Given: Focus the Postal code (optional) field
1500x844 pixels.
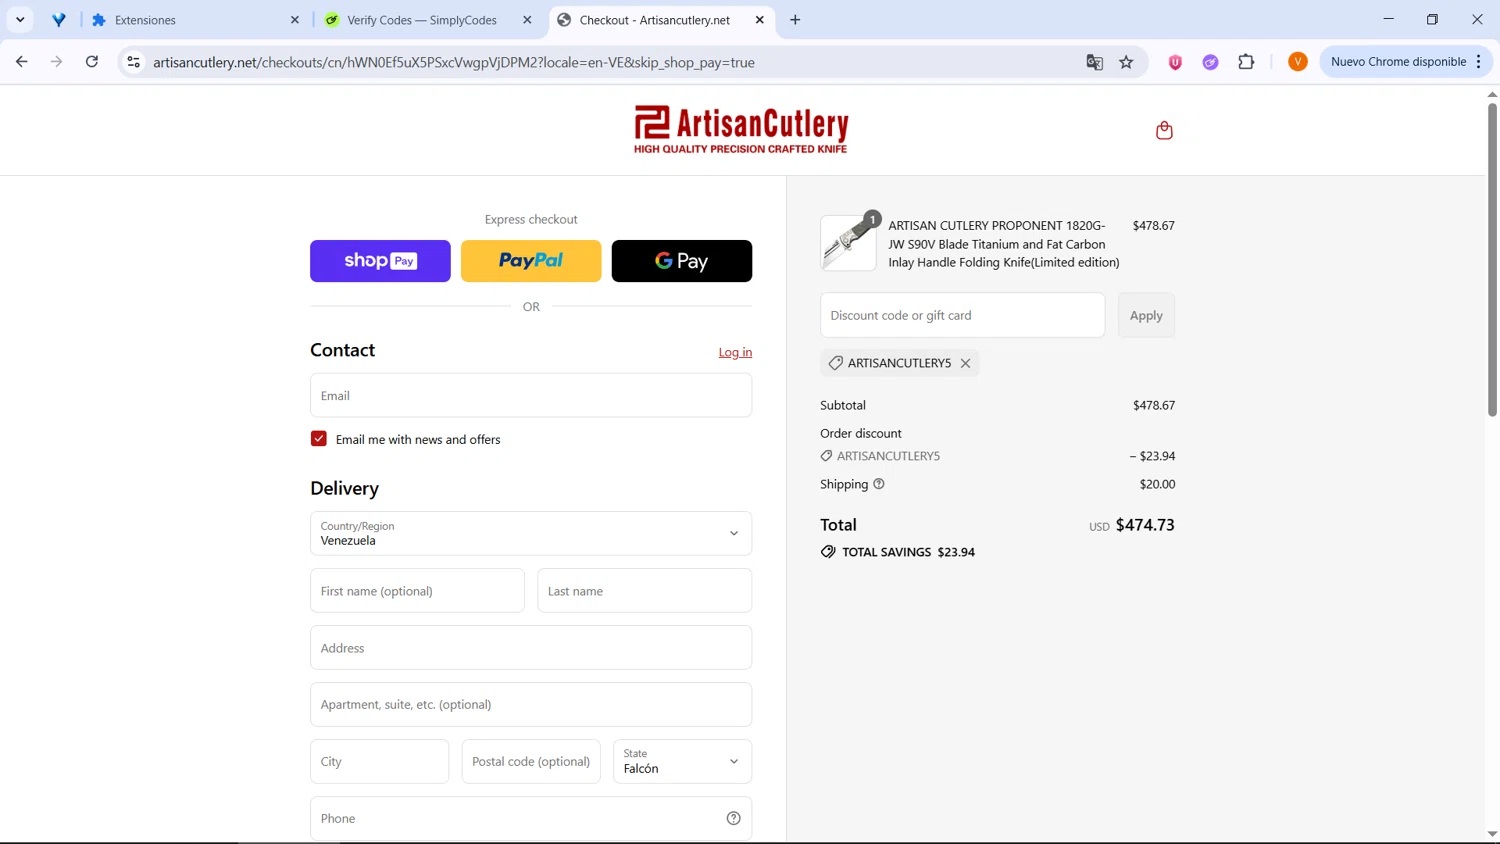Looking at the screenshot, I should tap(531, 762).
